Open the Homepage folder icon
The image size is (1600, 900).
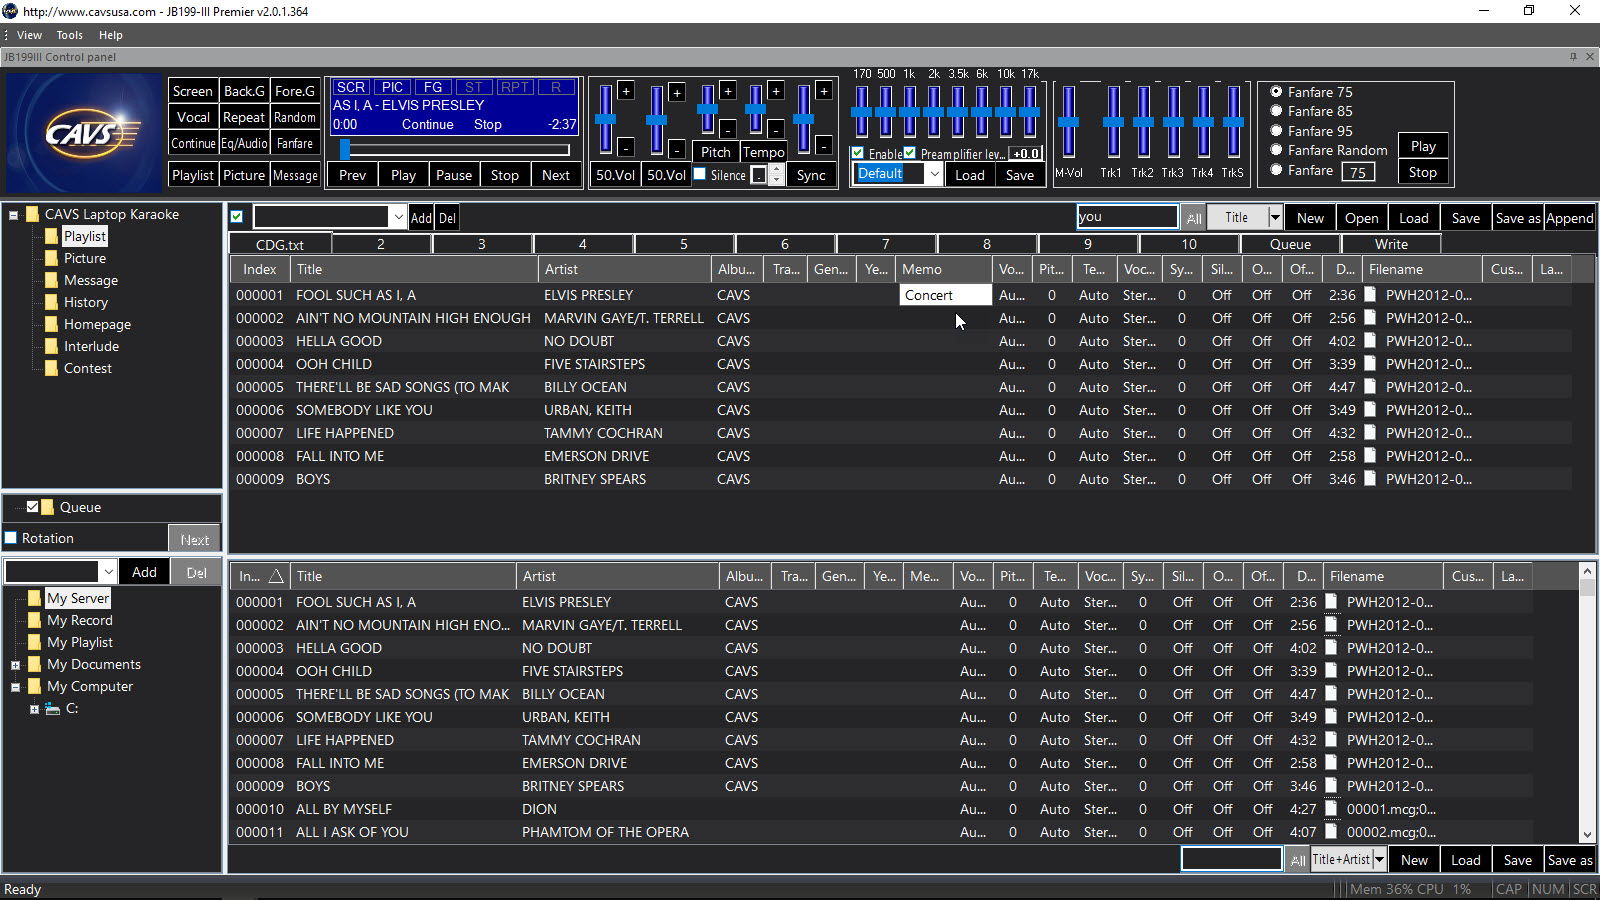pos(51,324)
